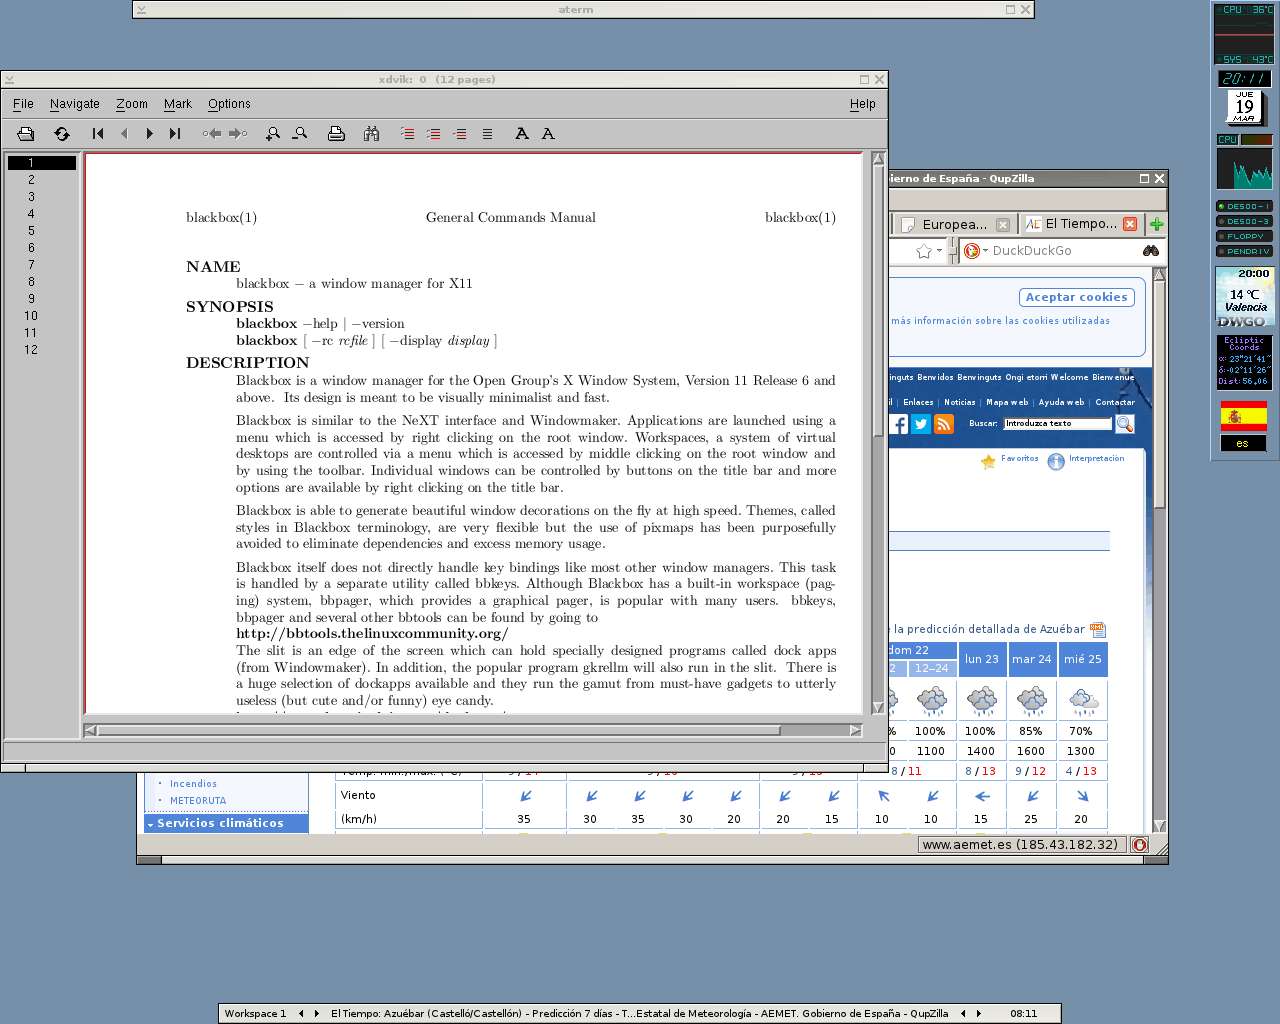
Task: Go to next page in xdvik
Action: 150,133
